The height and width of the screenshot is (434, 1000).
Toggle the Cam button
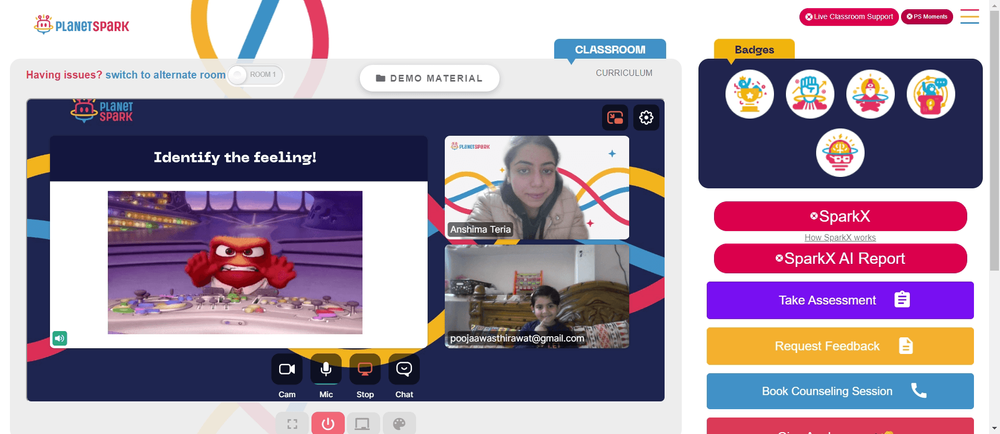(287, 369)
